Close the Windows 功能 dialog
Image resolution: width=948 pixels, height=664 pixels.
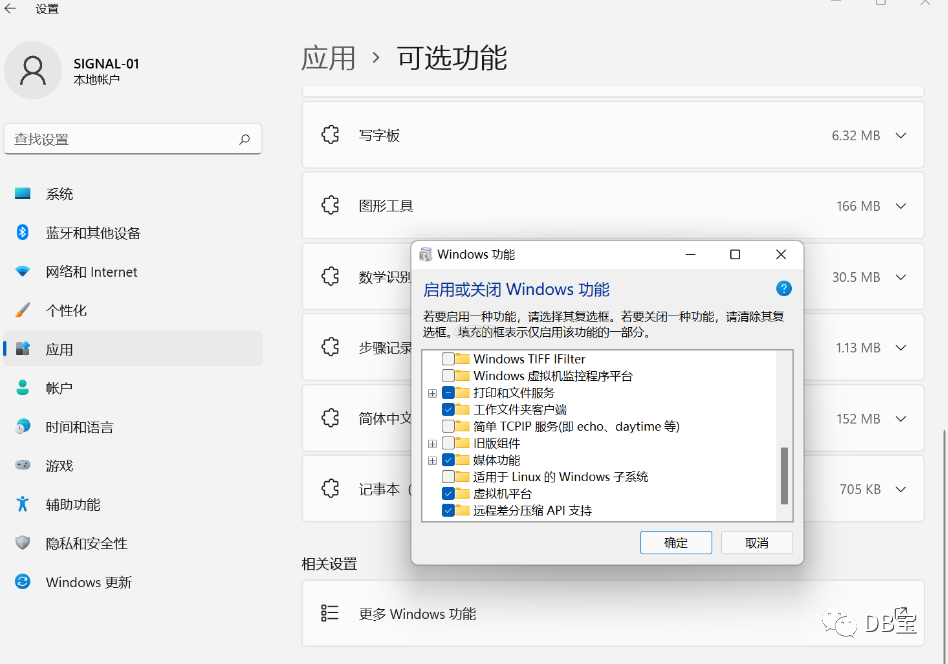click(781, 254)
